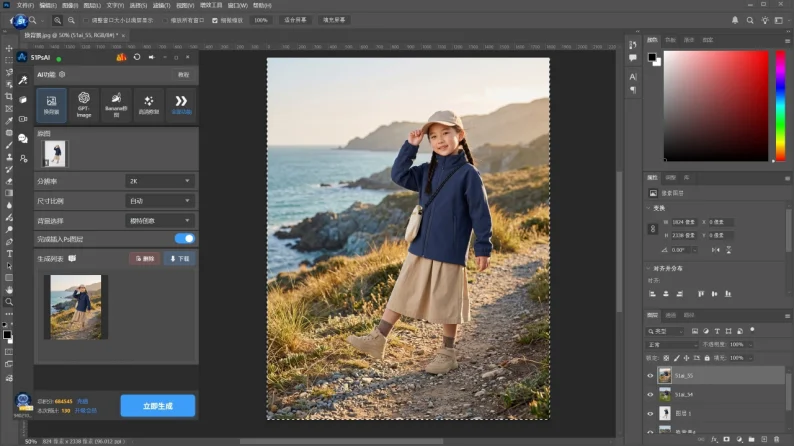
Task: Select the Crop tool in toolbar
Action: 9,96
